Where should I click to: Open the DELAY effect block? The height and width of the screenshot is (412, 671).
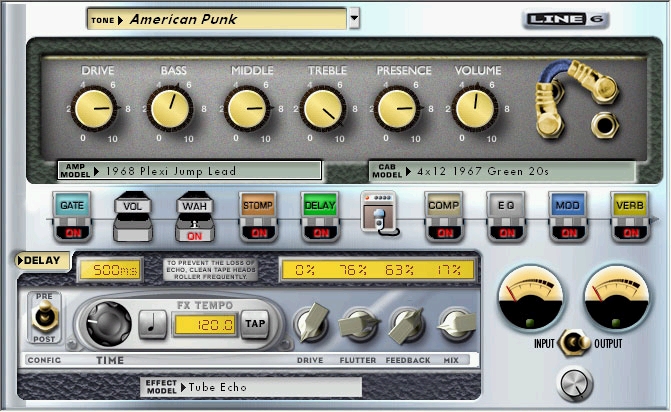tap(320, 205)
